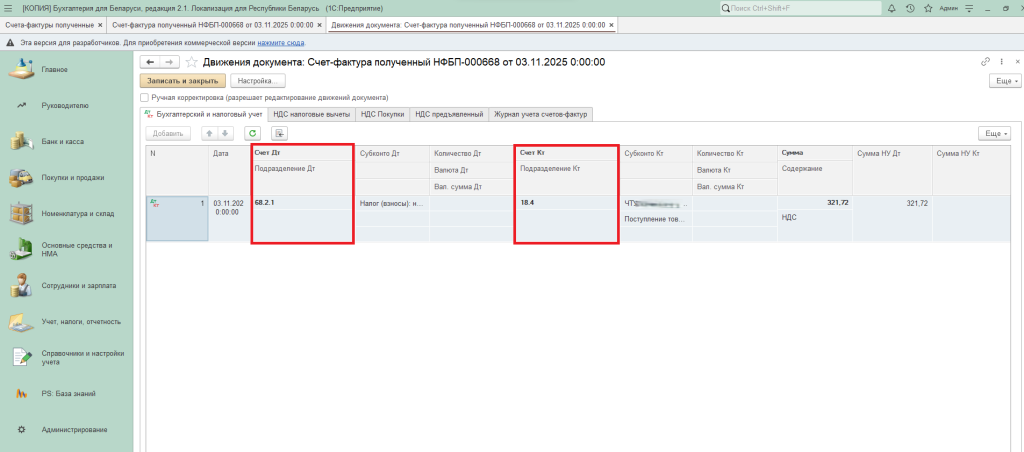Click the export list icon next to refresh

[x=280, y=133]
